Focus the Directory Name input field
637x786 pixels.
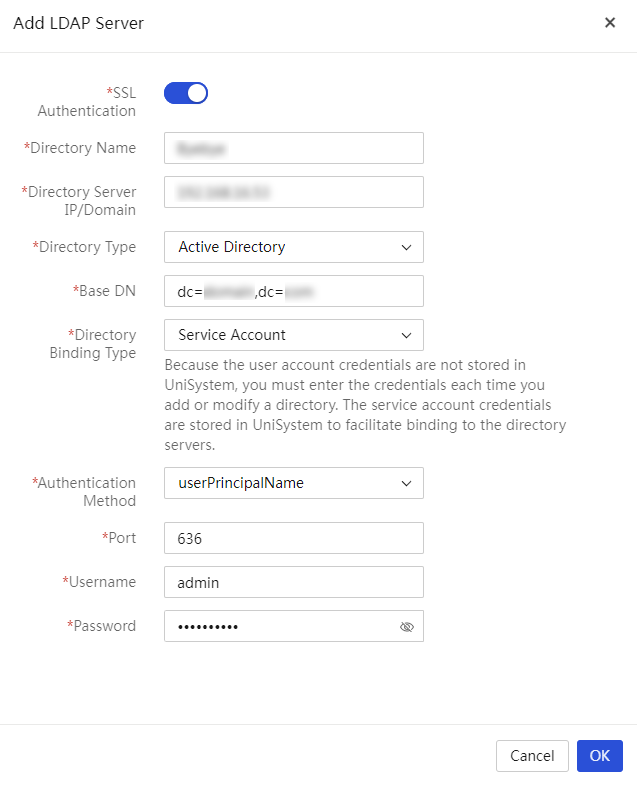click(x=294, y=148)
